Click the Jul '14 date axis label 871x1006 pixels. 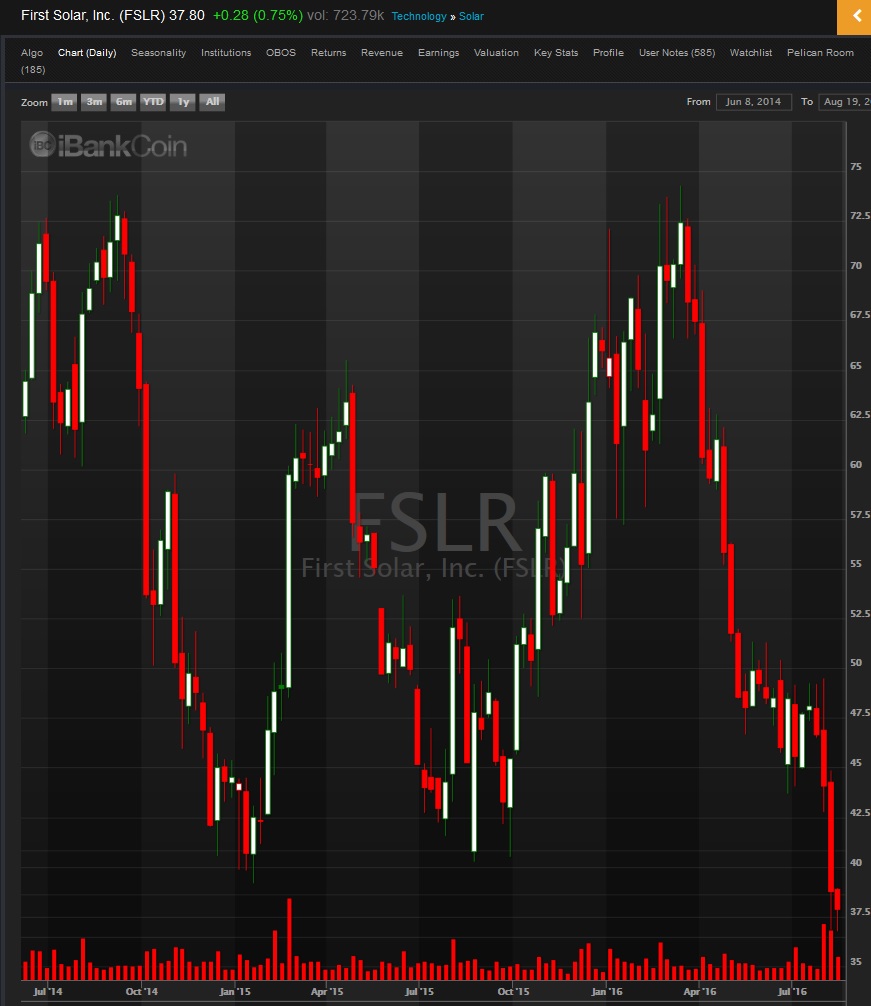48,992
